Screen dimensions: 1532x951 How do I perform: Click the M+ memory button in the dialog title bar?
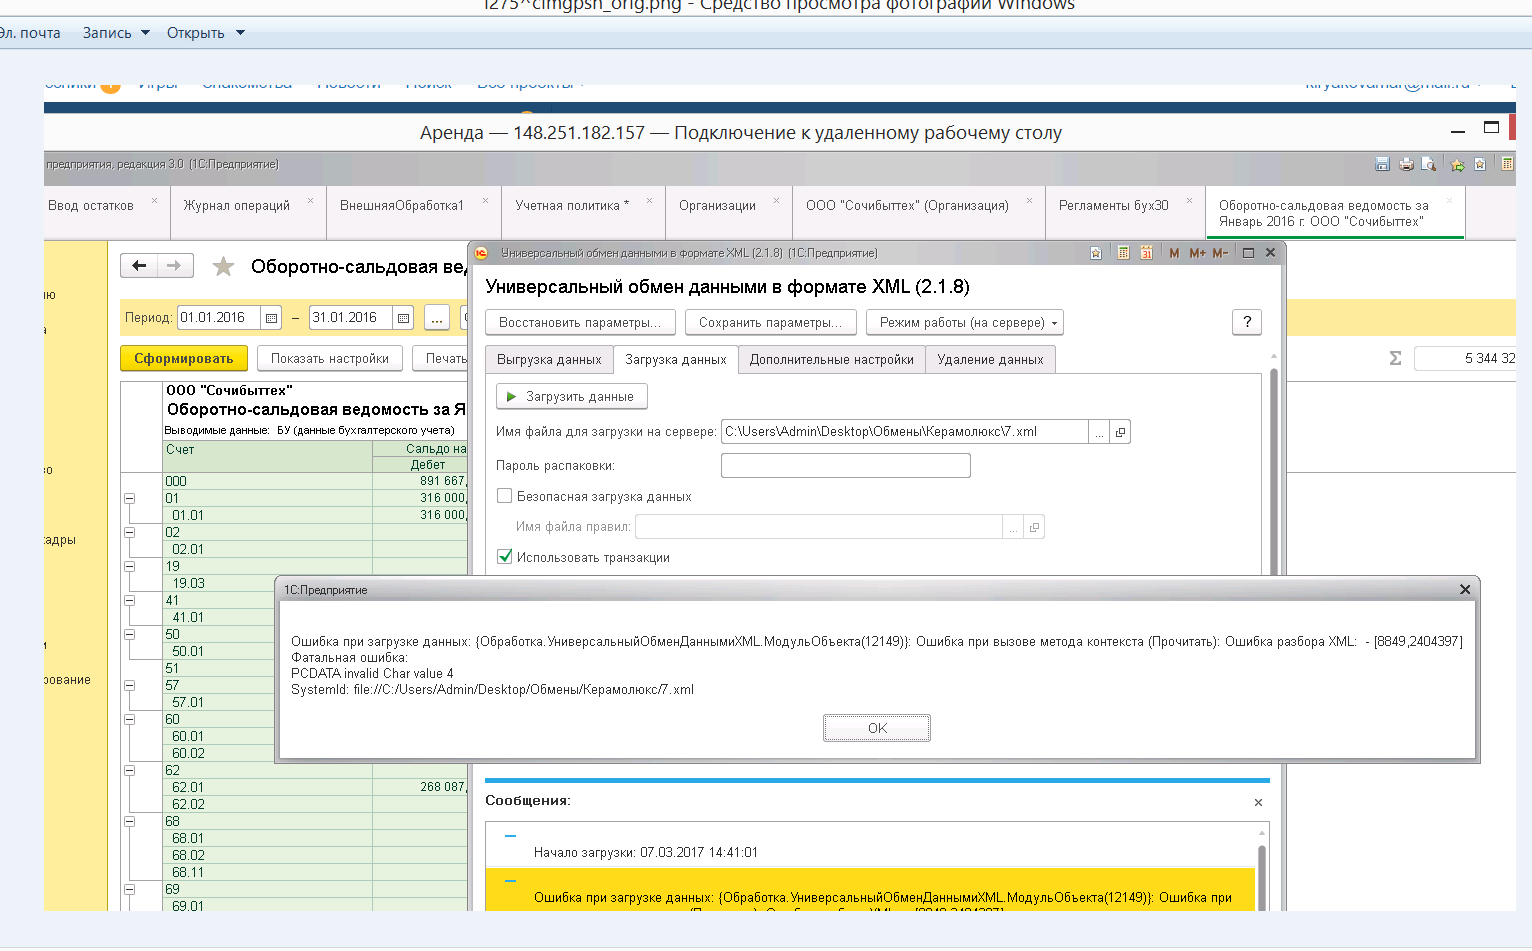point(1197,253)
